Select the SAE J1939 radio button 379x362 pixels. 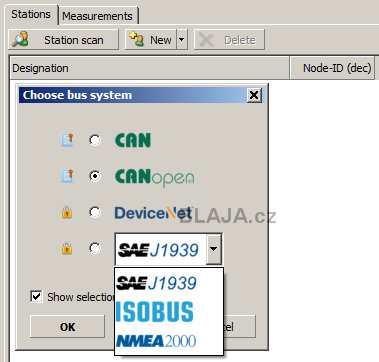coord(95,248)
